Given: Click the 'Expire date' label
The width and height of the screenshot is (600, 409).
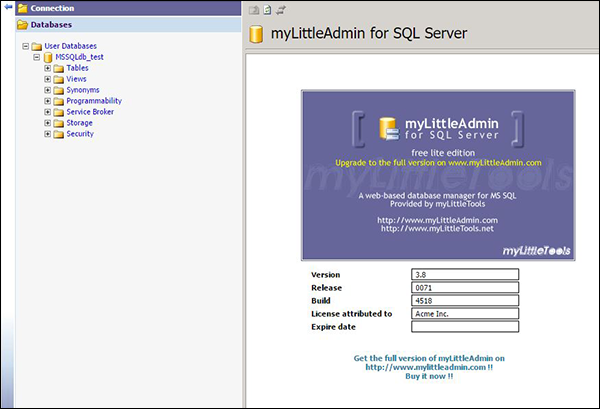Looking at the screenshot, I should tap(333, 327).
